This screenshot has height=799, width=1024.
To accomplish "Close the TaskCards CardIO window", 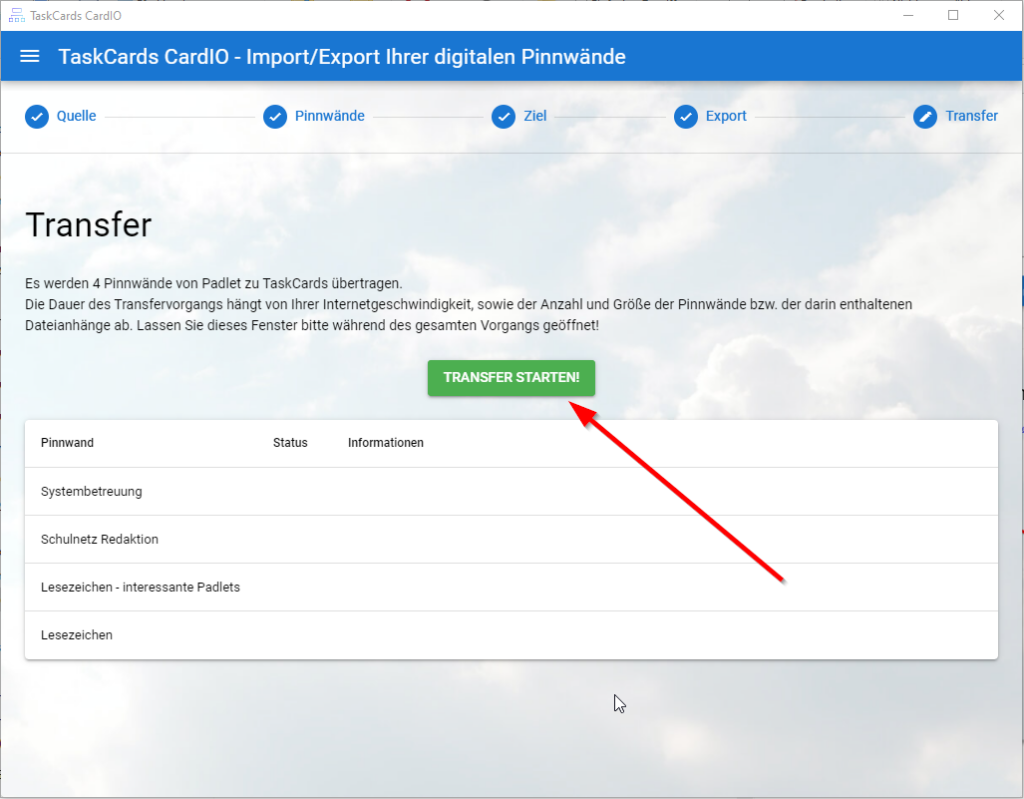I will 999,15.
